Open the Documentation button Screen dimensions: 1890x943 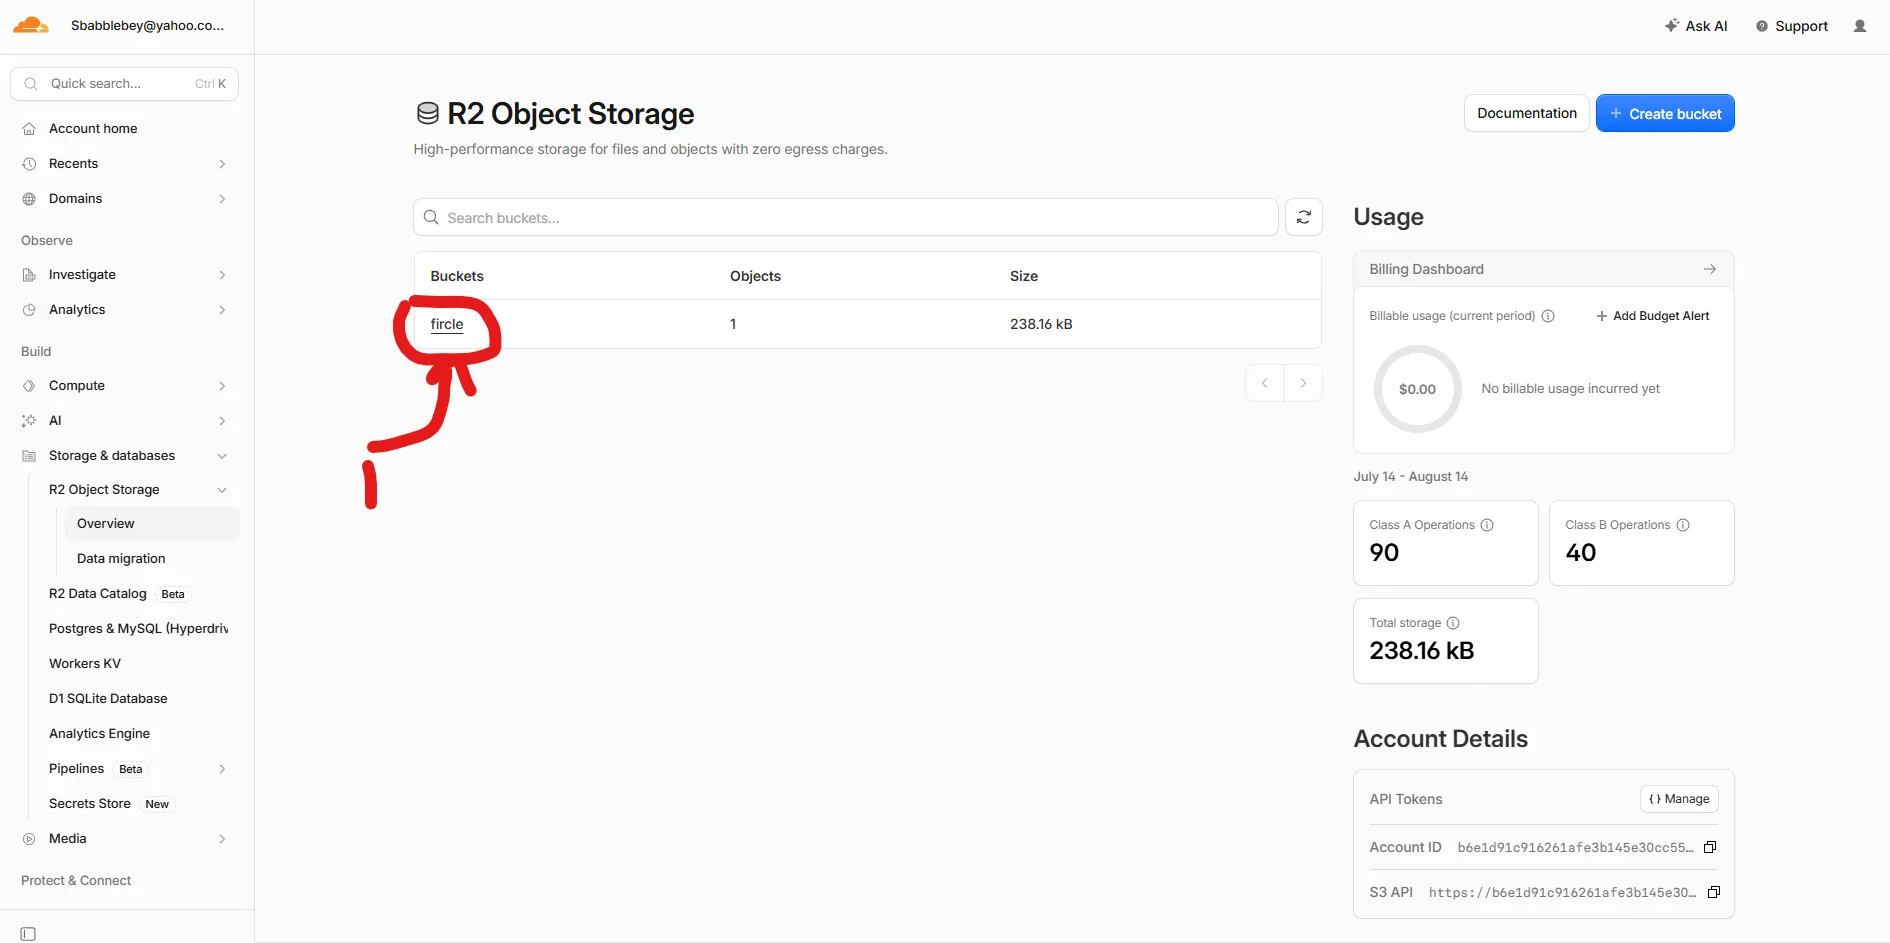pos(1527,113)
